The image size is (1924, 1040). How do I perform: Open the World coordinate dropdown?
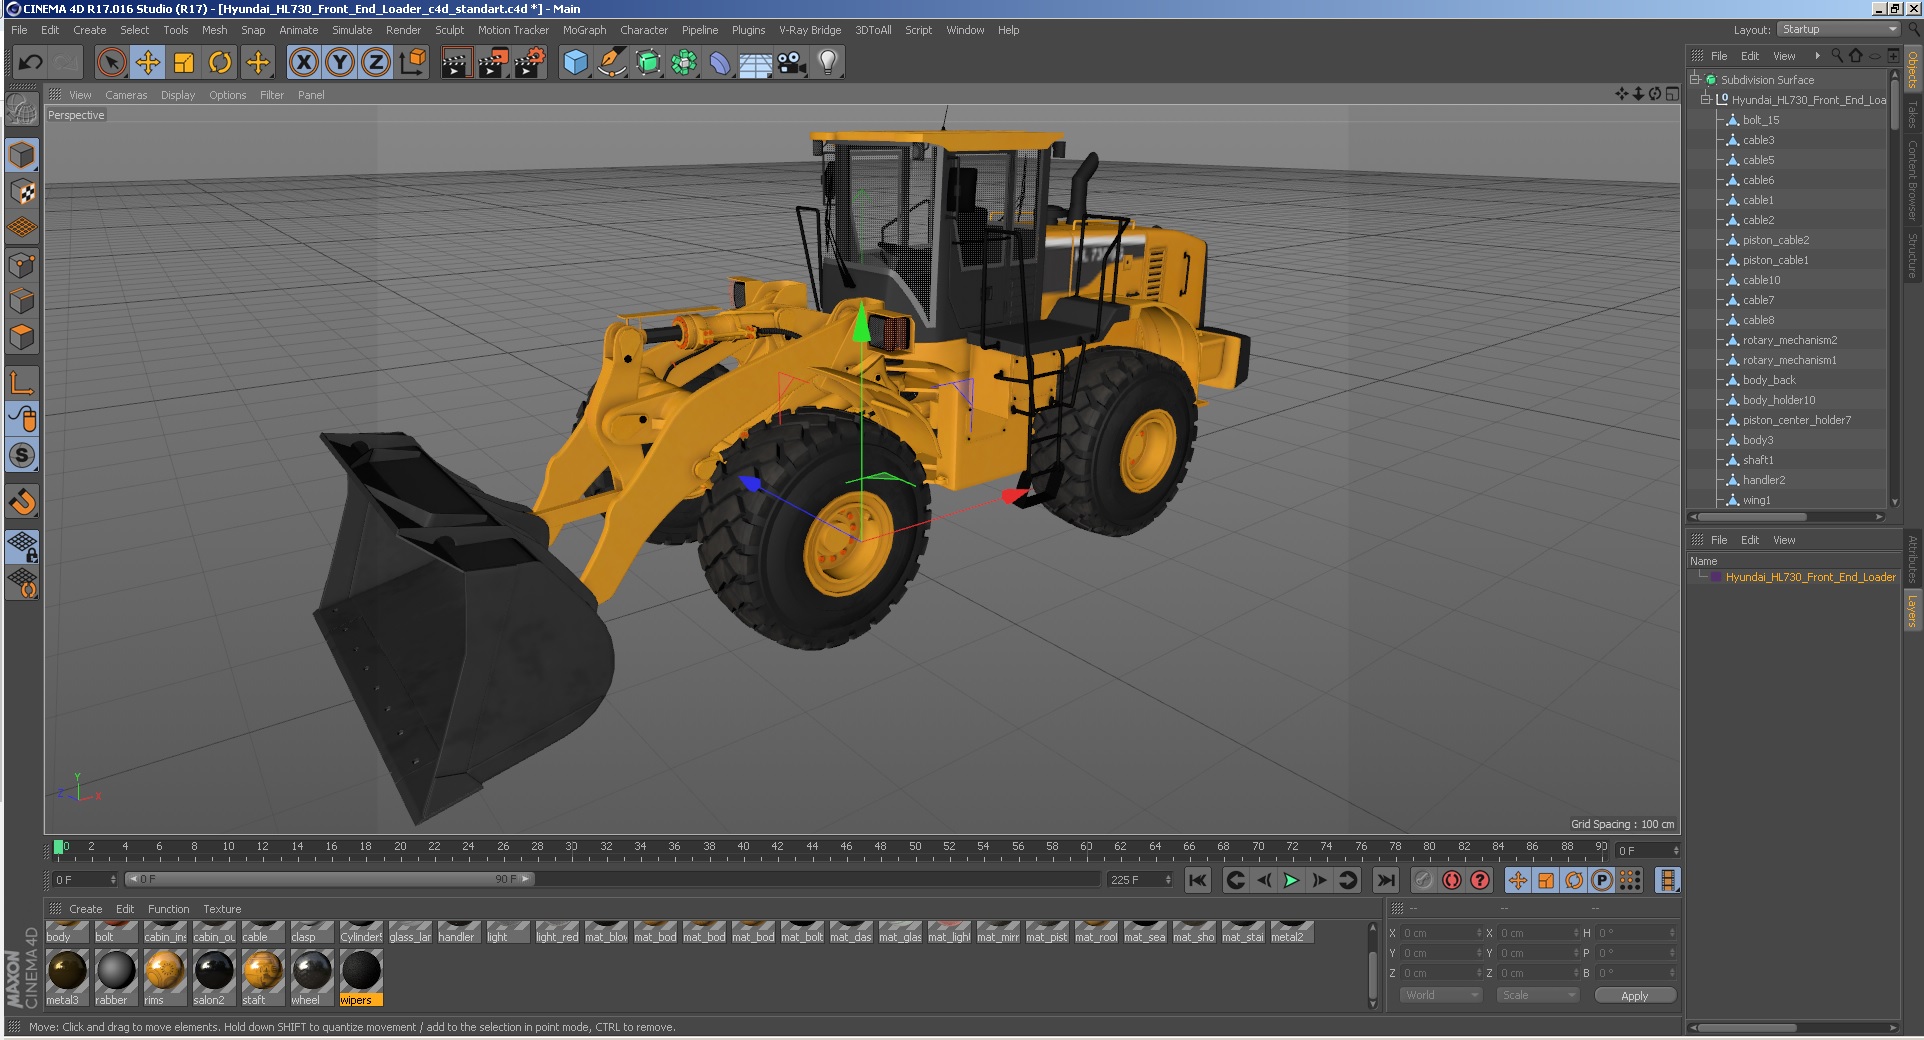(x=1440, y=995)
